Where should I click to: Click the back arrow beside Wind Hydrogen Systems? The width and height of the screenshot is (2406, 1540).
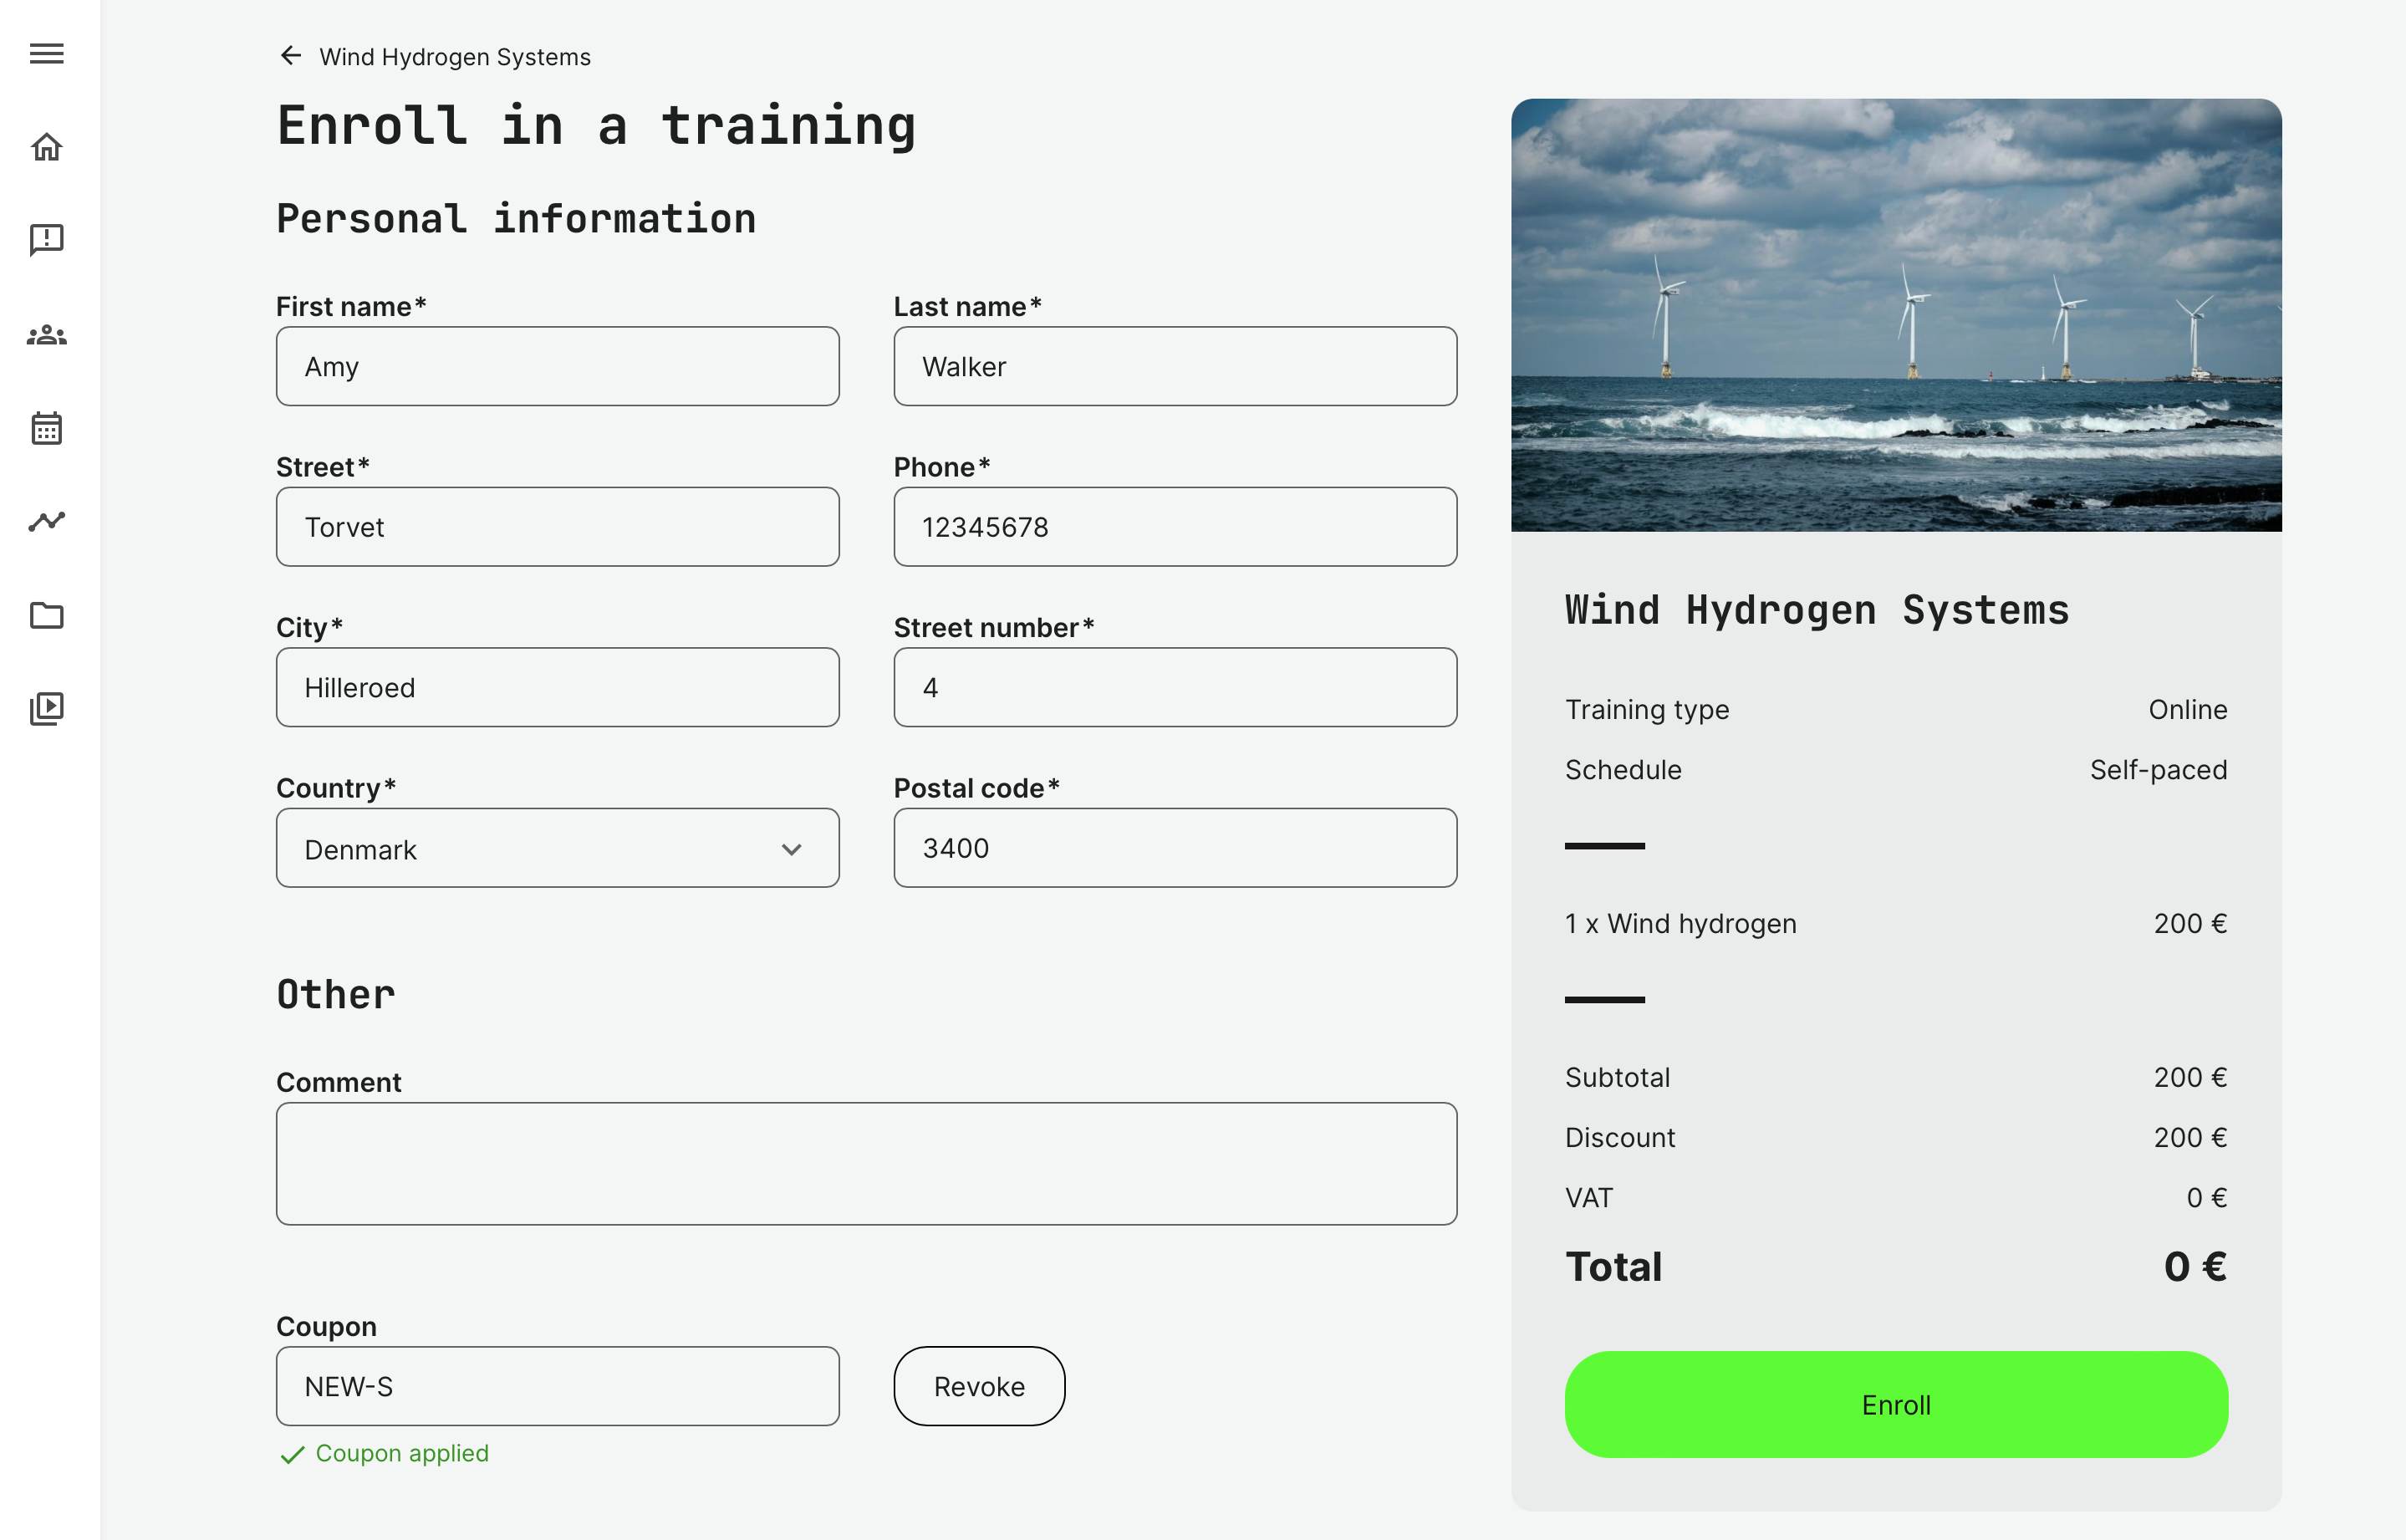point(290,56)
